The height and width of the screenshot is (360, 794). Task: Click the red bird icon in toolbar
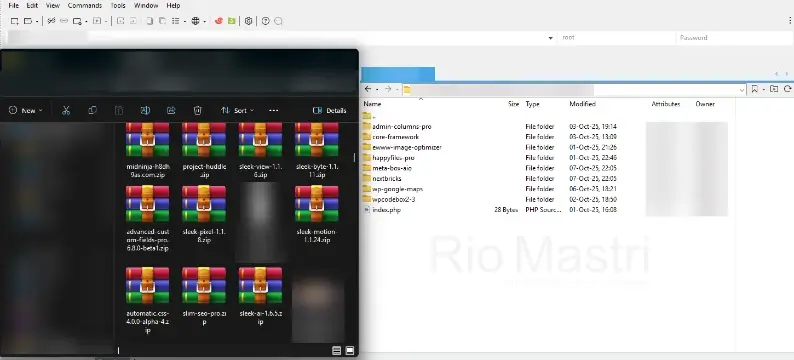click(219, 21)
